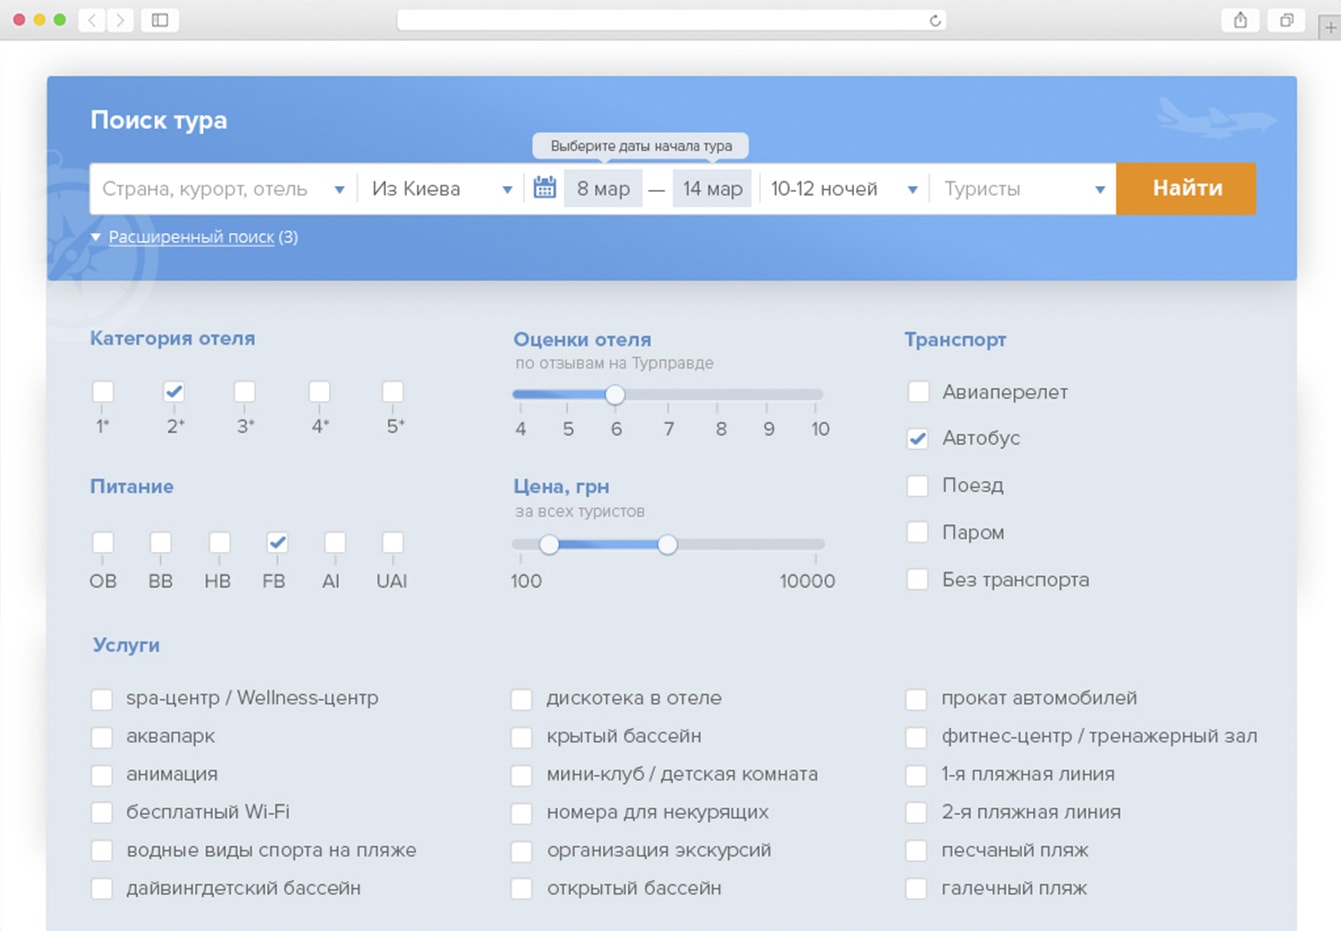This screenshot has height=931, width=1341.
Task: Click the calendar icon beside the dates
Action: click(x=544, y=188)
